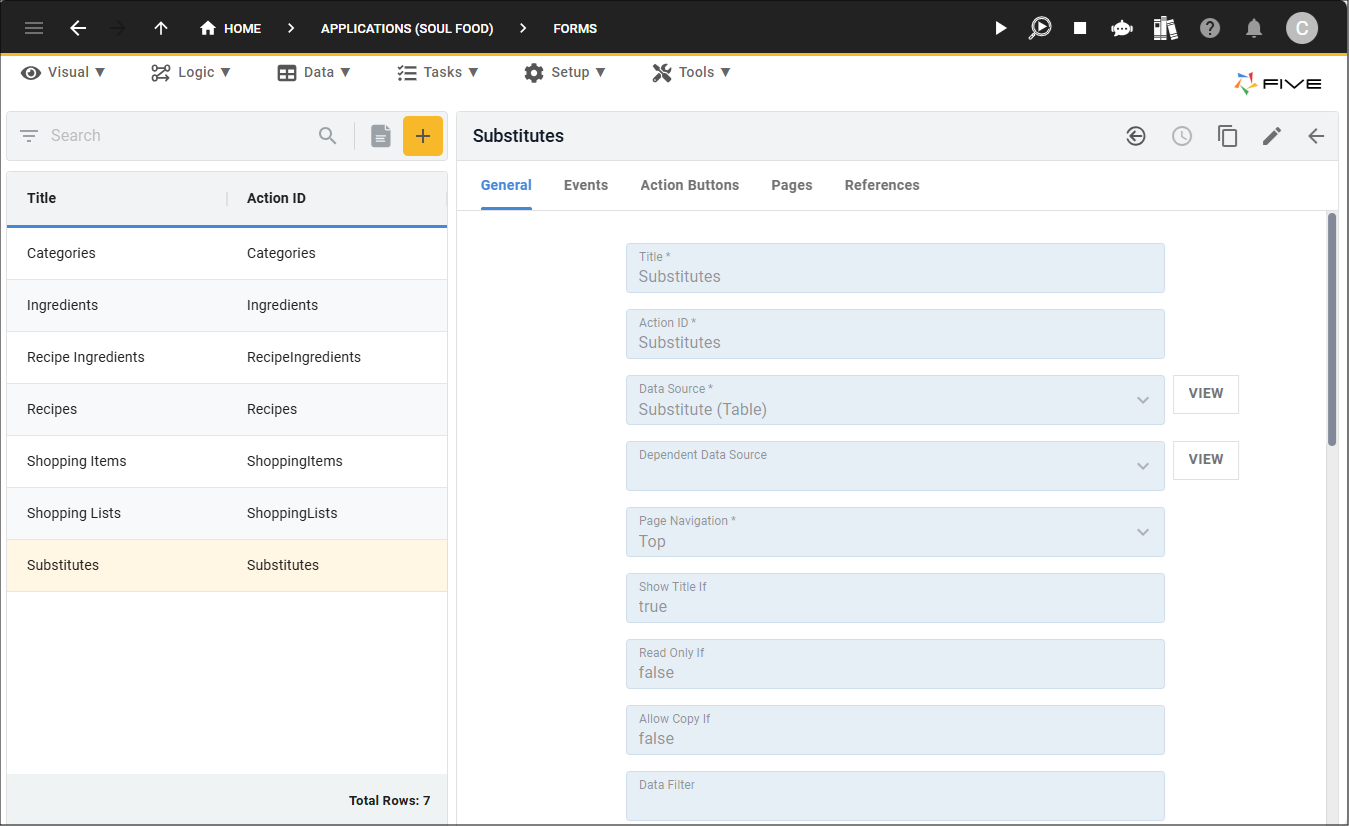
Task: Open the Setup menu
Action: [565, 72]
